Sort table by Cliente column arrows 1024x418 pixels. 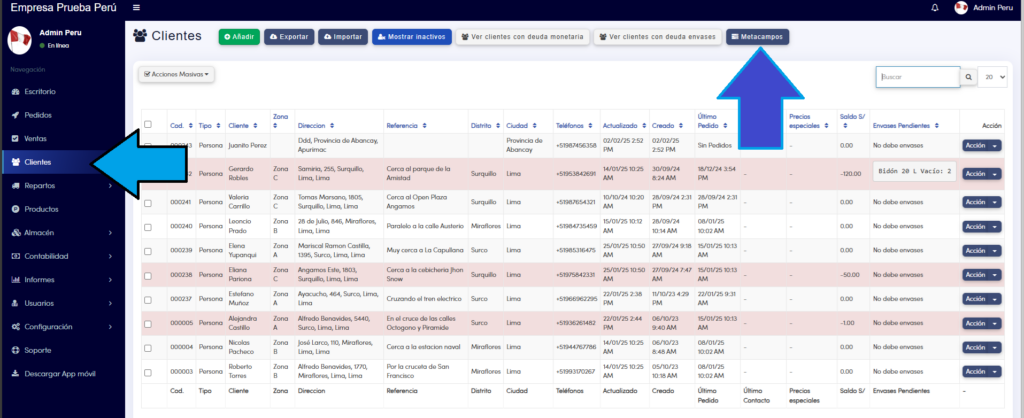pyautogui.click(x=256, y=125)
